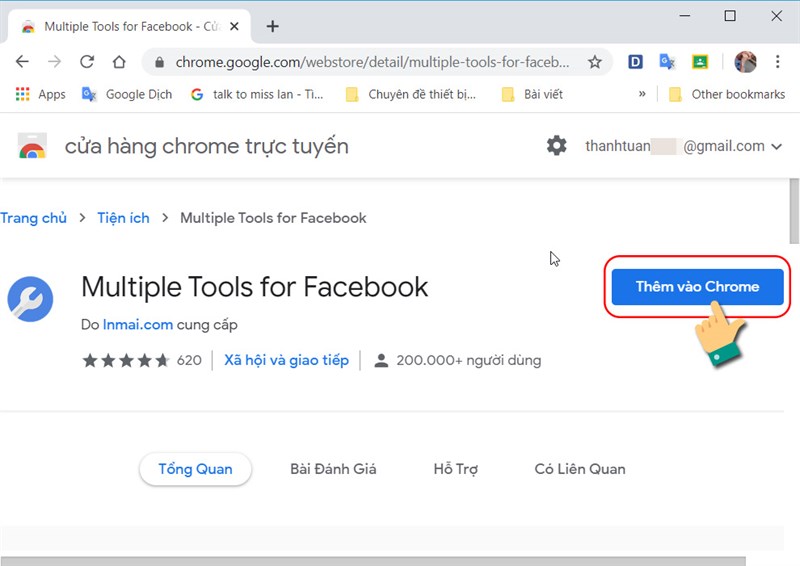Go to Trang chủ breadcrumb

coord(33,218)
